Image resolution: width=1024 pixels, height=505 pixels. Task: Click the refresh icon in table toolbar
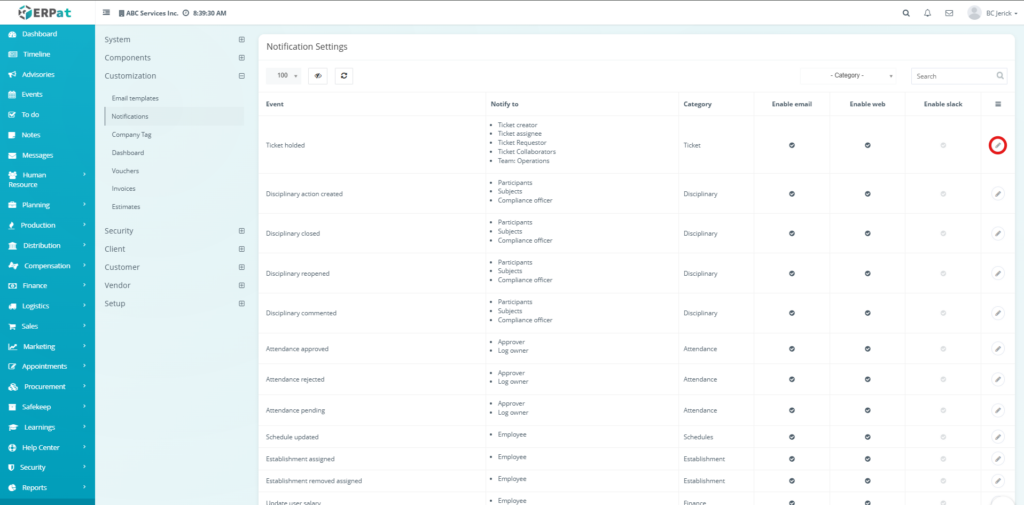coord(343,75)
